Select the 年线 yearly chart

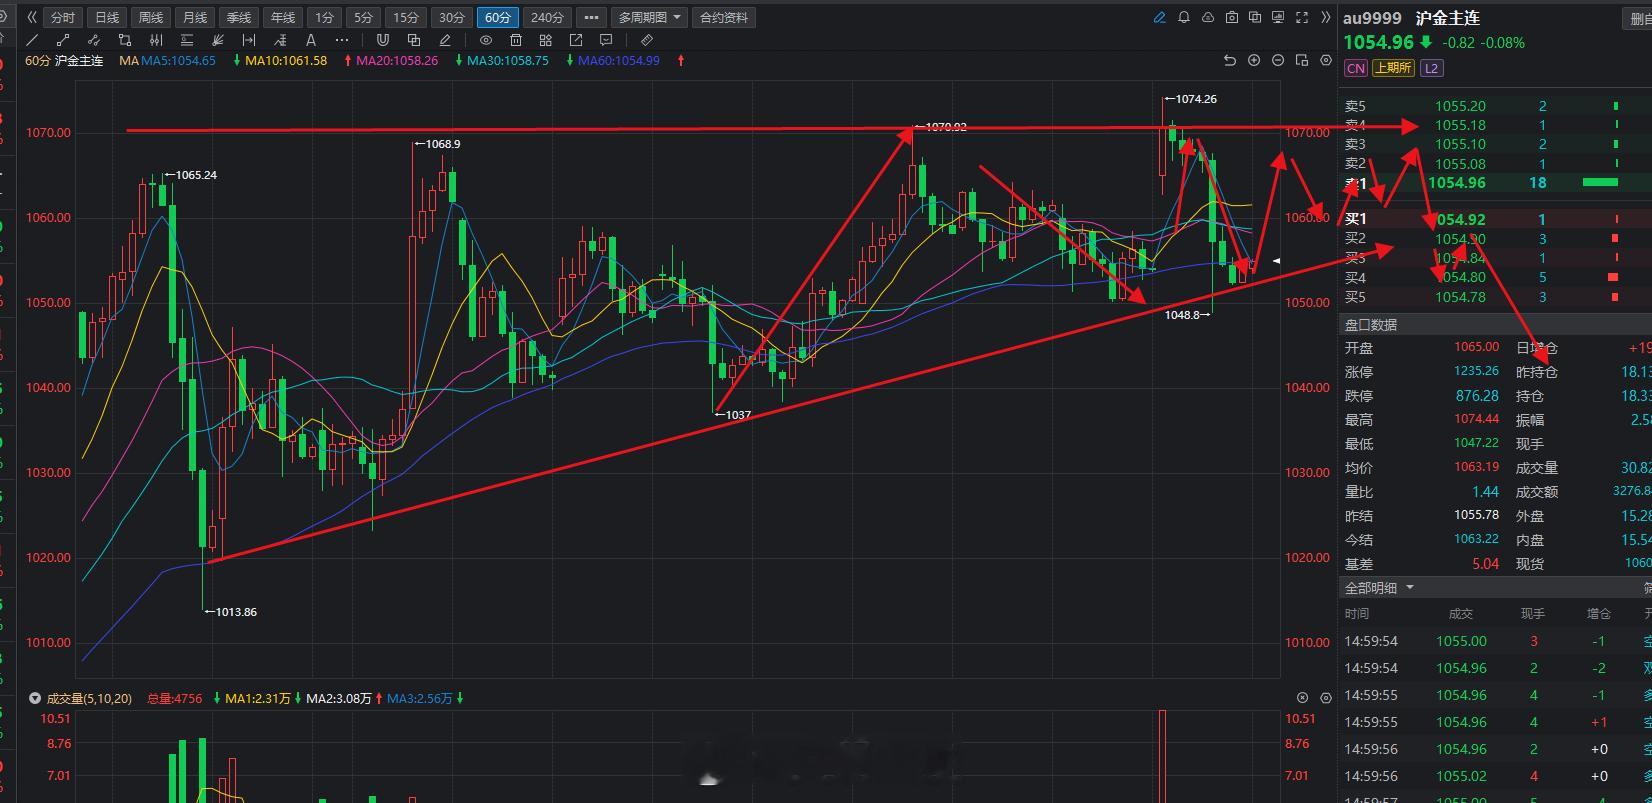click(x=283, y=17)
